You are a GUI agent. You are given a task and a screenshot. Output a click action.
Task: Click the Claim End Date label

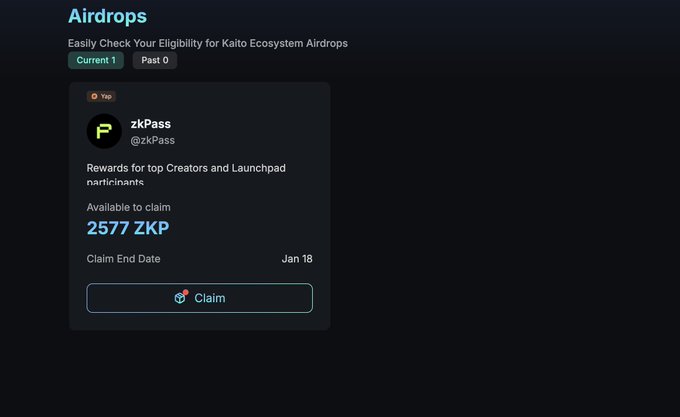pyautogui.click(x=123, y=259)
